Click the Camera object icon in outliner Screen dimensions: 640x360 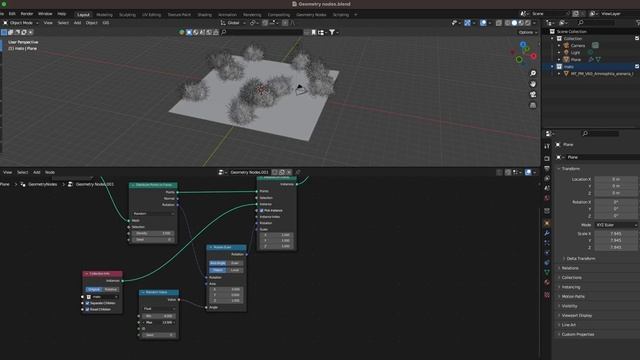click(566, 46)
